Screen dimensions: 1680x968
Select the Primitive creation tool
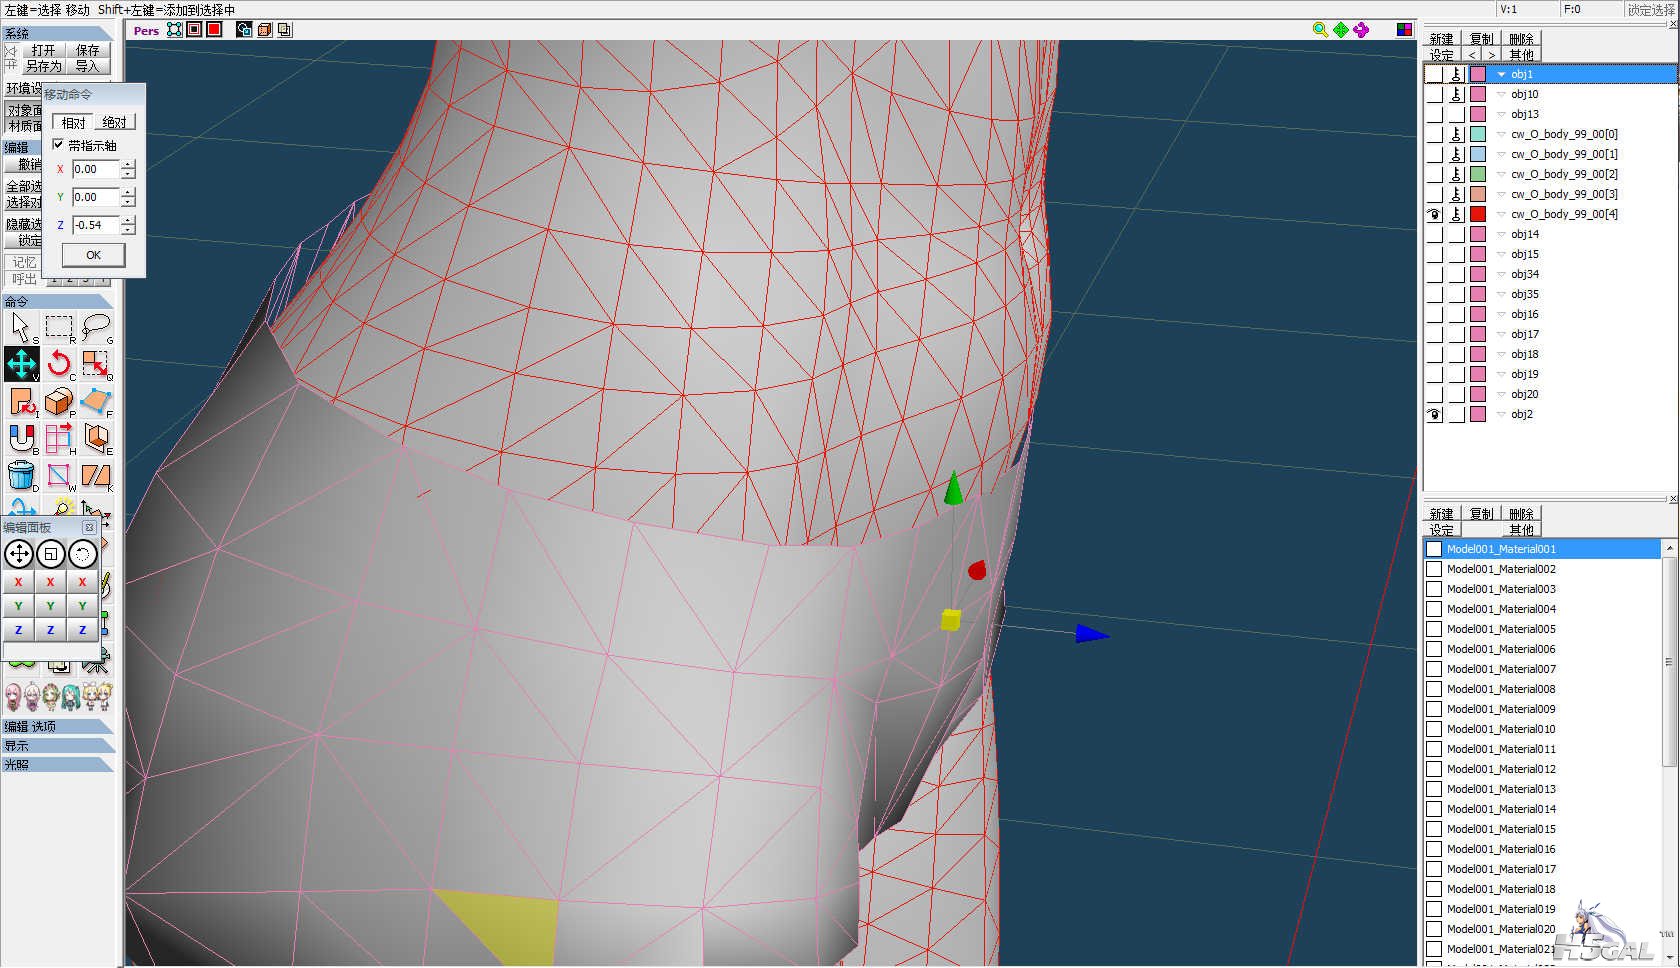(59, 401)
